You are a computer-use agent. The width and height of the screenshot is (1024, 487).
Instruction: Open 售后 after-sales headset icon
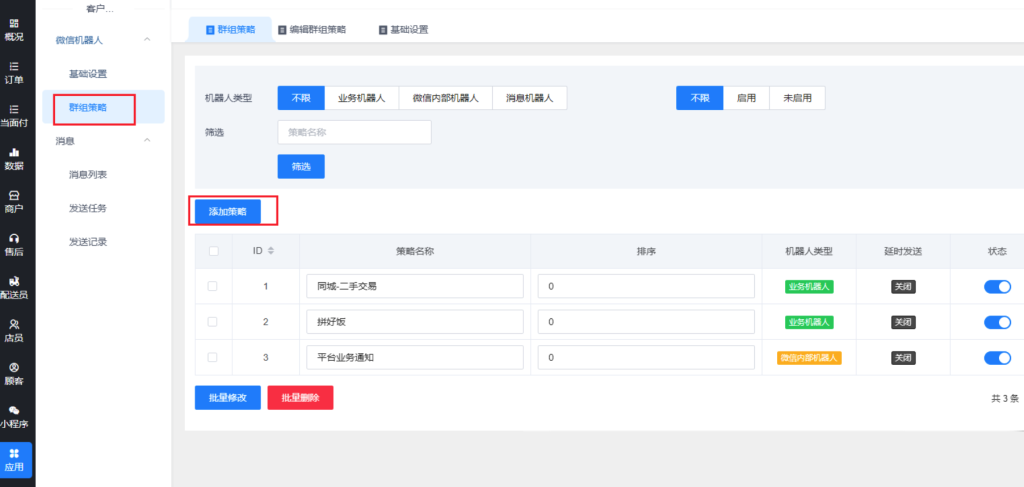pyautogui.click(x=14, y=244)
